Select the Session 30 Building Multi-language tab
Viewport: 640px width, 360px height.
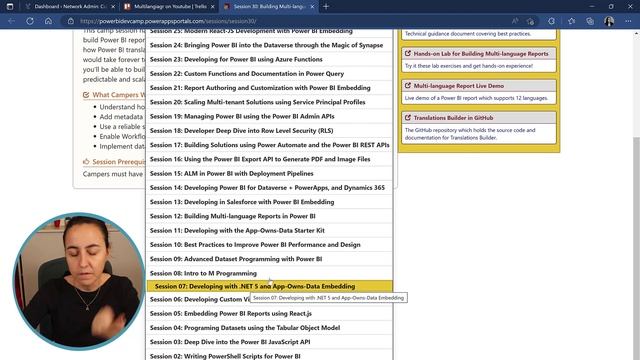(269, 7)
